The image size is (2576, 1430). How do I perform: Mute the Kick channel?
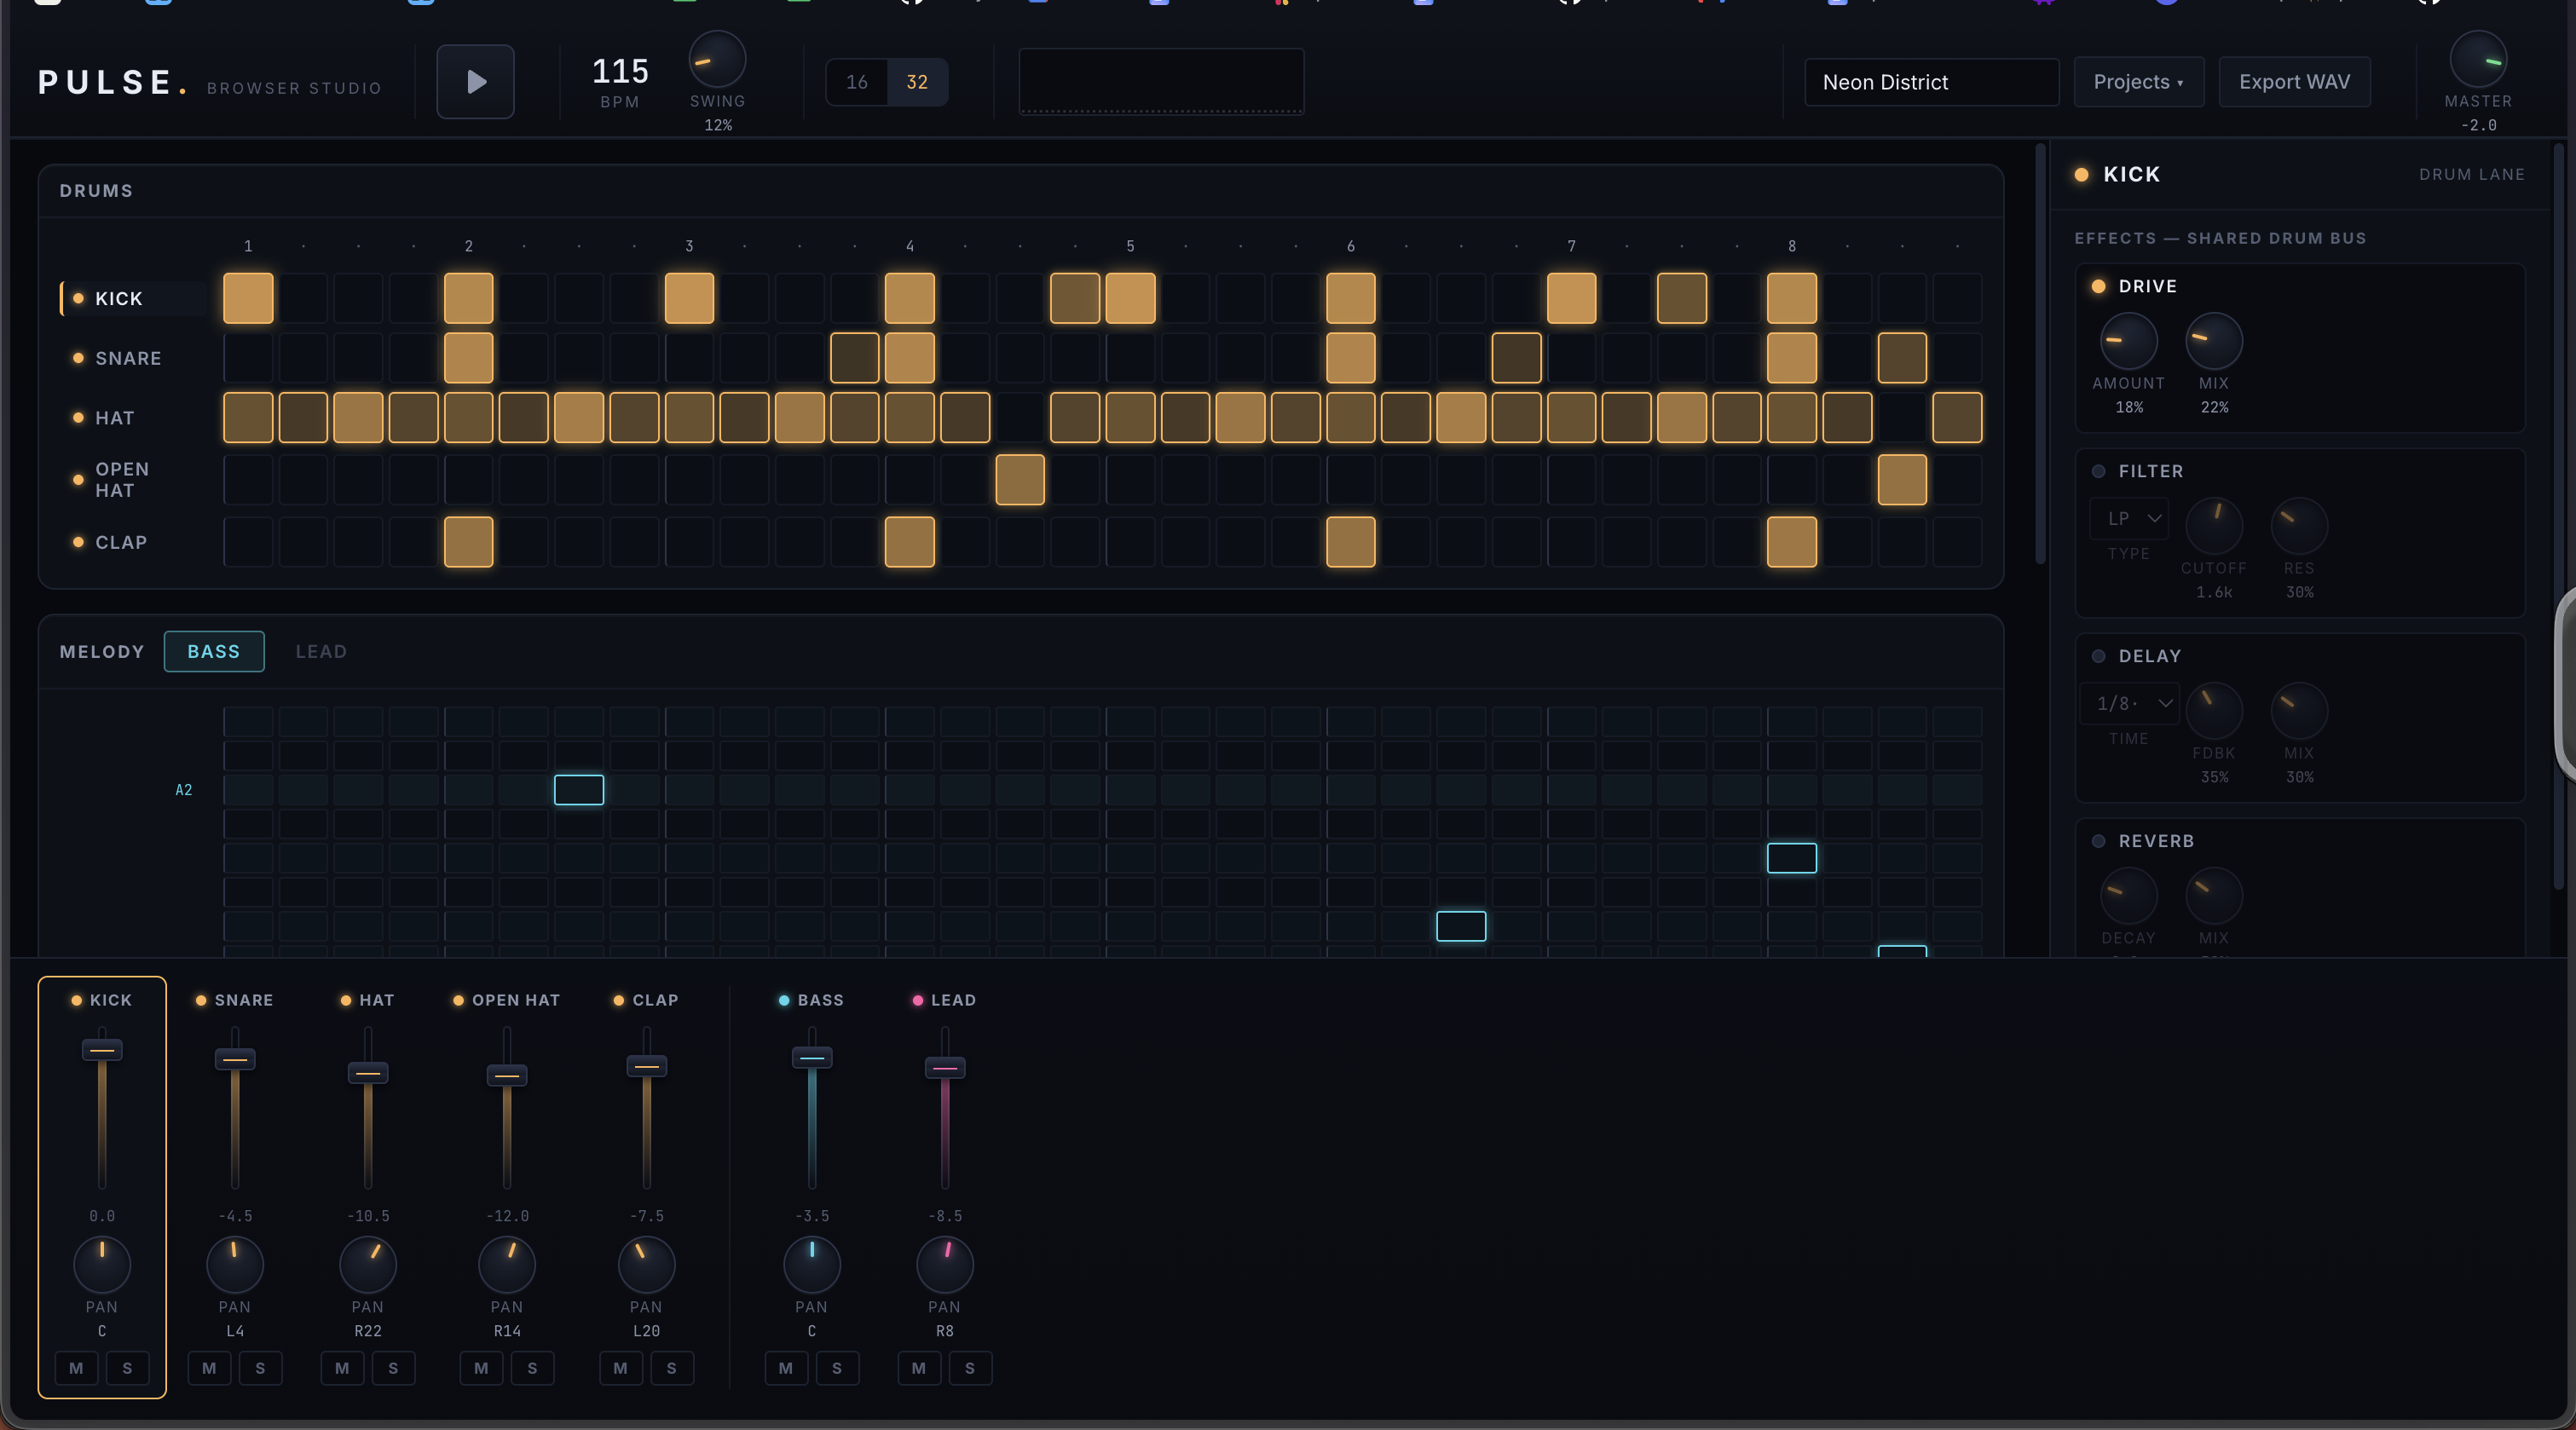76,1368
